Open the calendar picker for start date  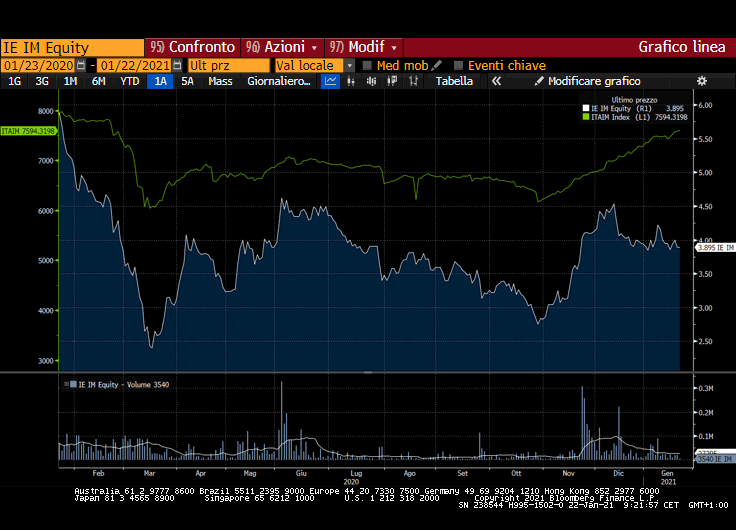(x=81, y=65)
